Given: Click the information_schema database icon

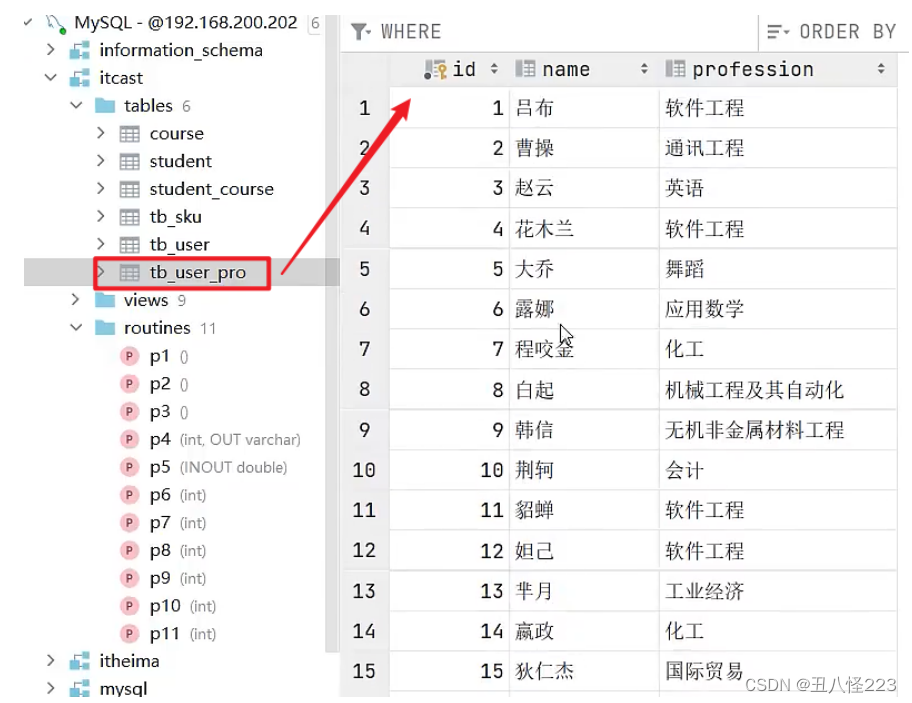Looking at the screenshot, I should point(80,51).
